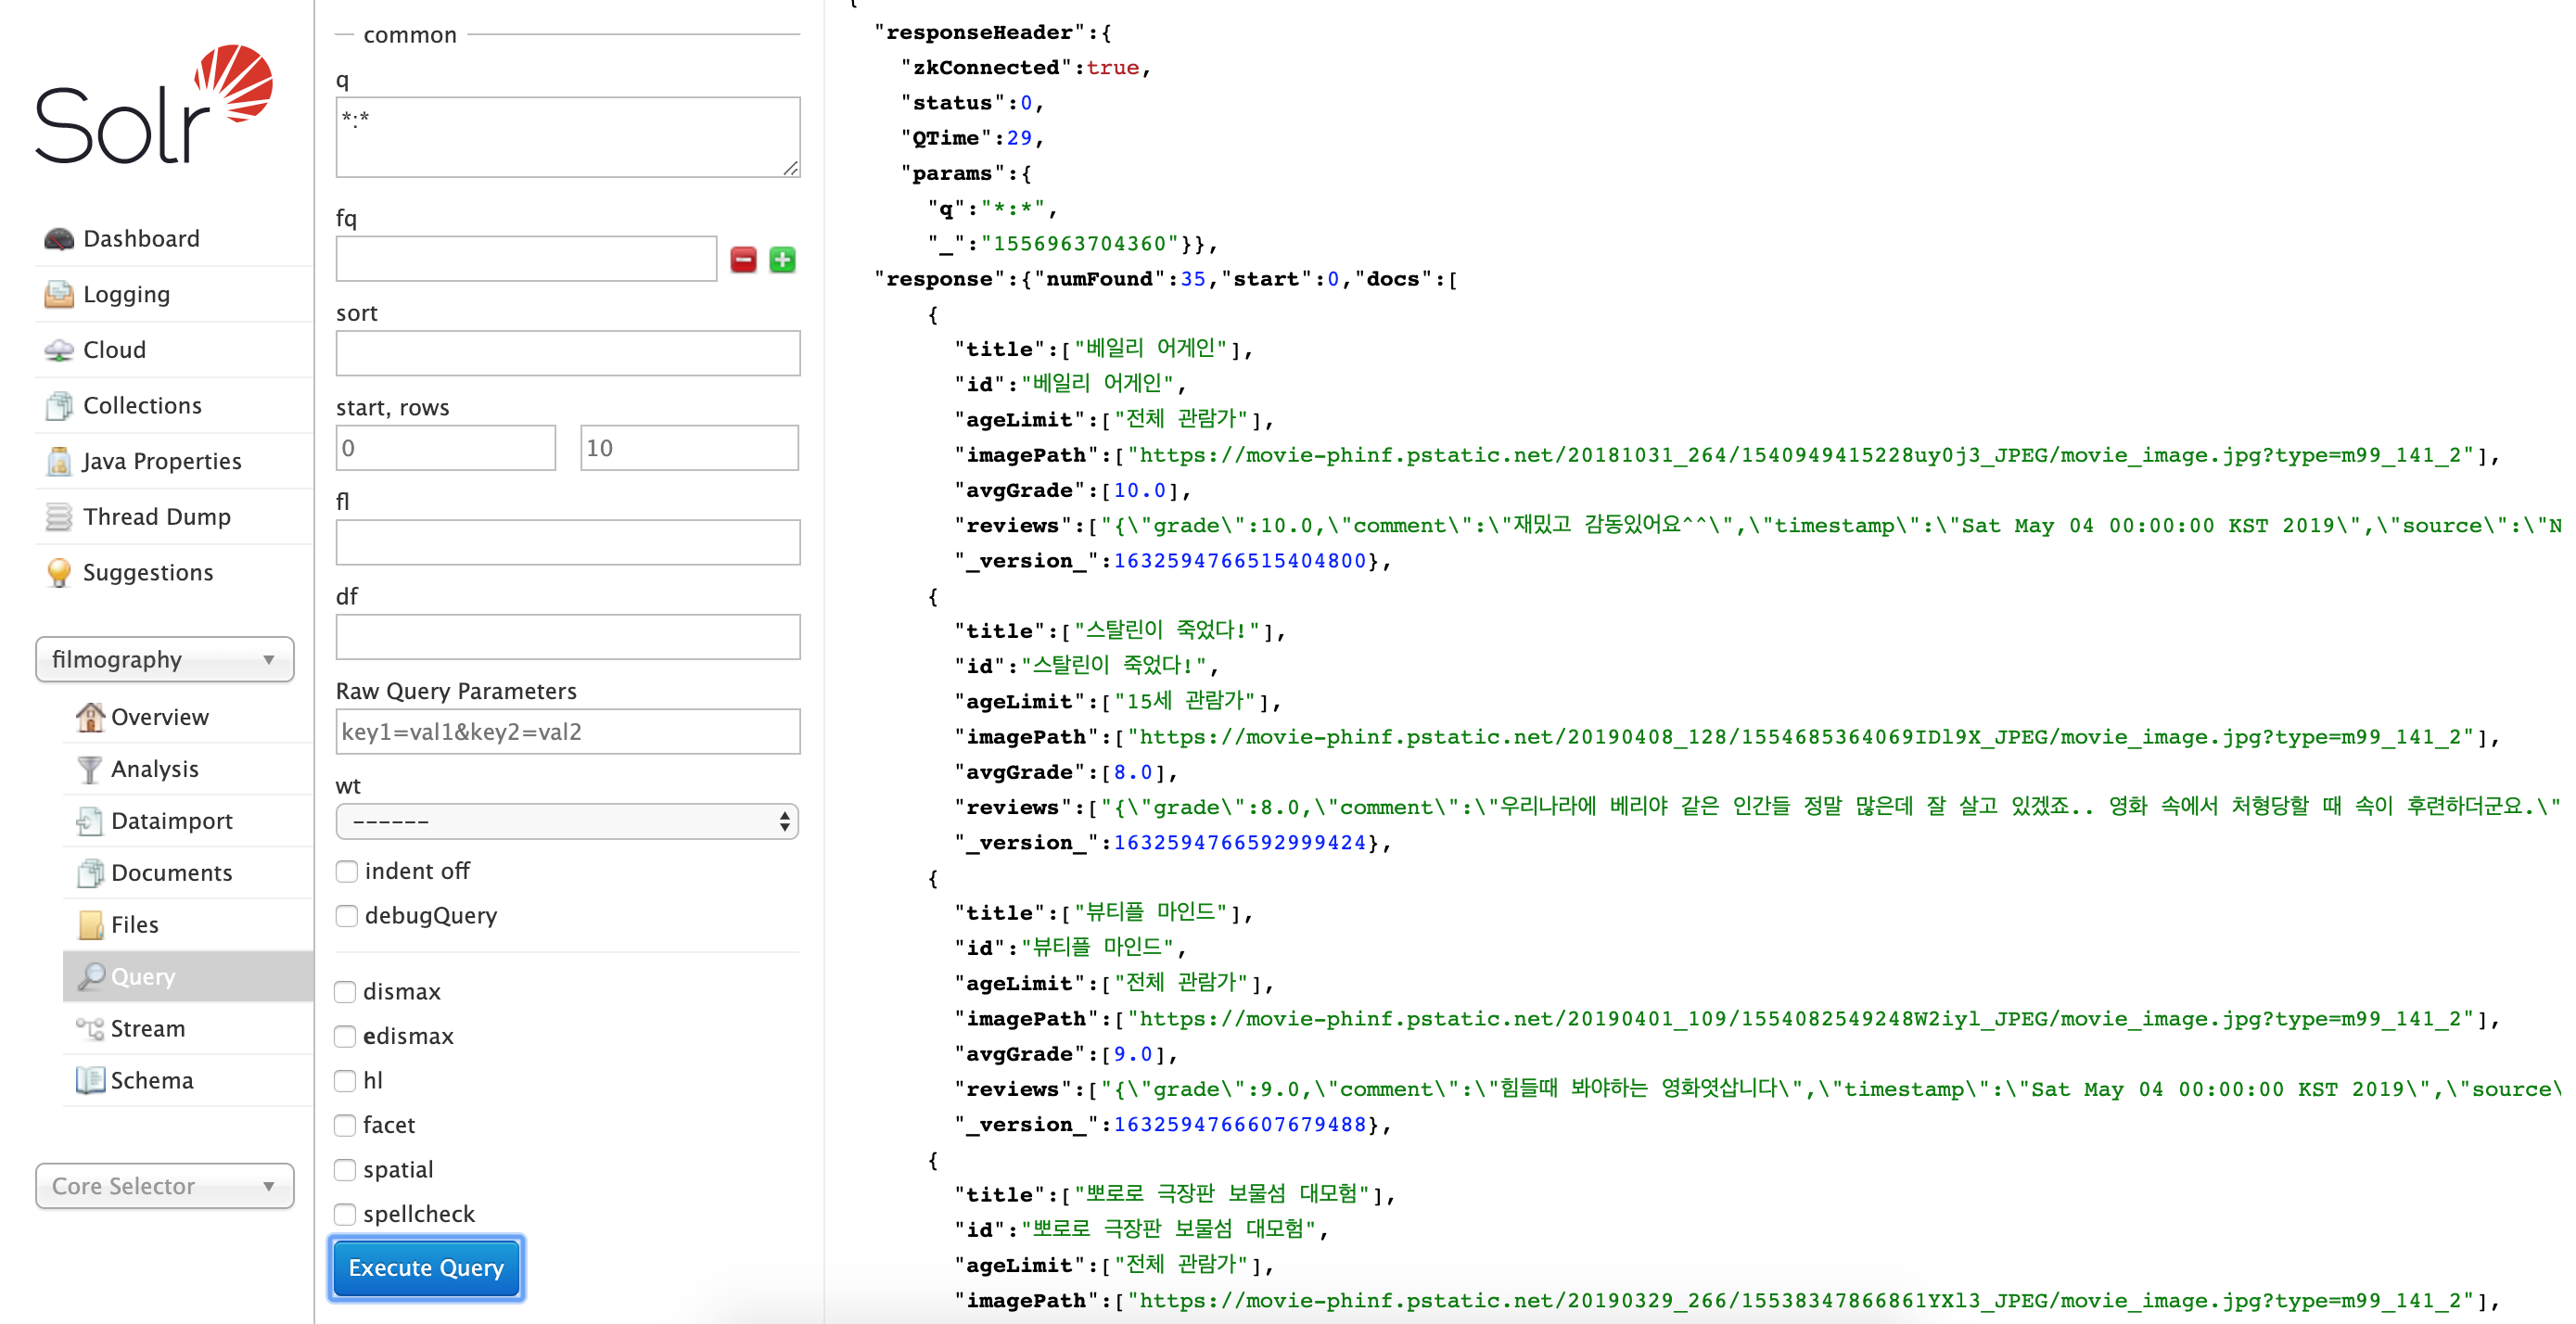This screenshot has height=1324, width=2576.
Task: Enable the debugQuery checkbox
Action: coord(344,913)
